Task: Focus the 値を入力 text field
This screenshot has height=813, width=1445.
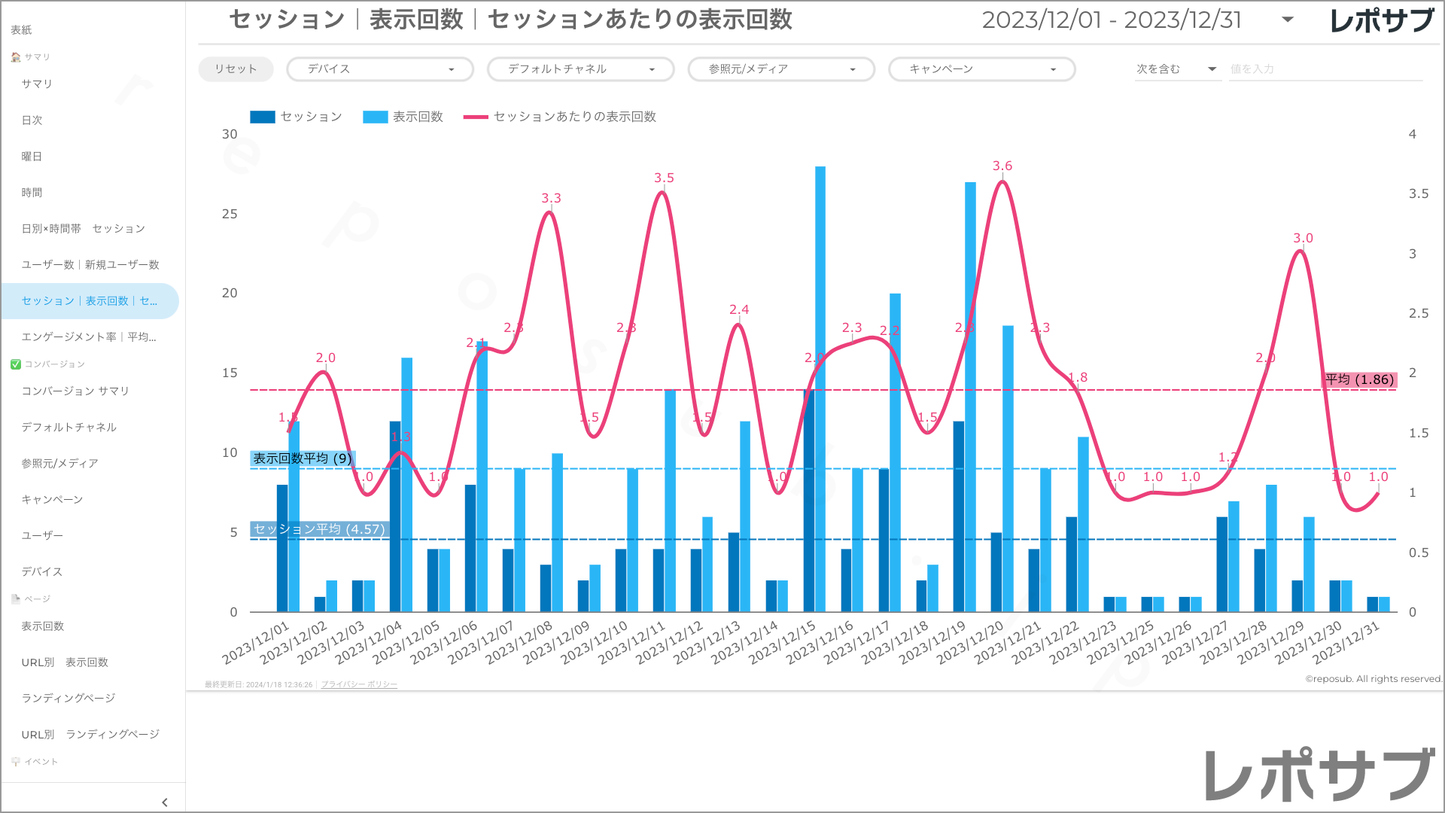Action: coord(1323,69)
